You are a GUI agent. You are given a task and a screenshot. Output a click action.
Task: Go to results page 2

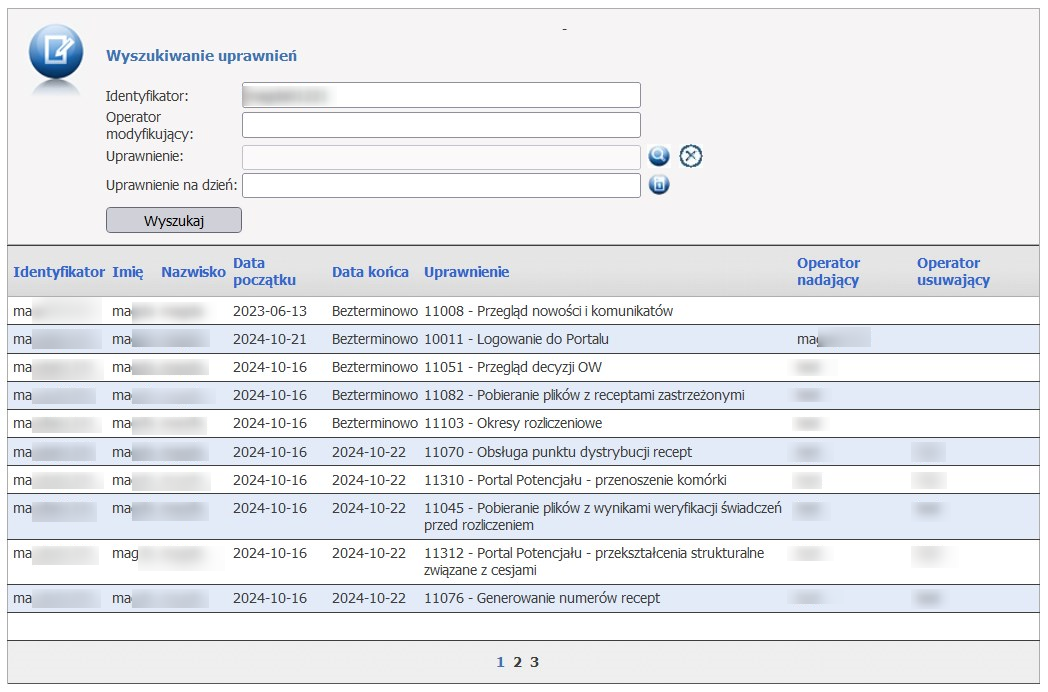[x=518, y=662]
